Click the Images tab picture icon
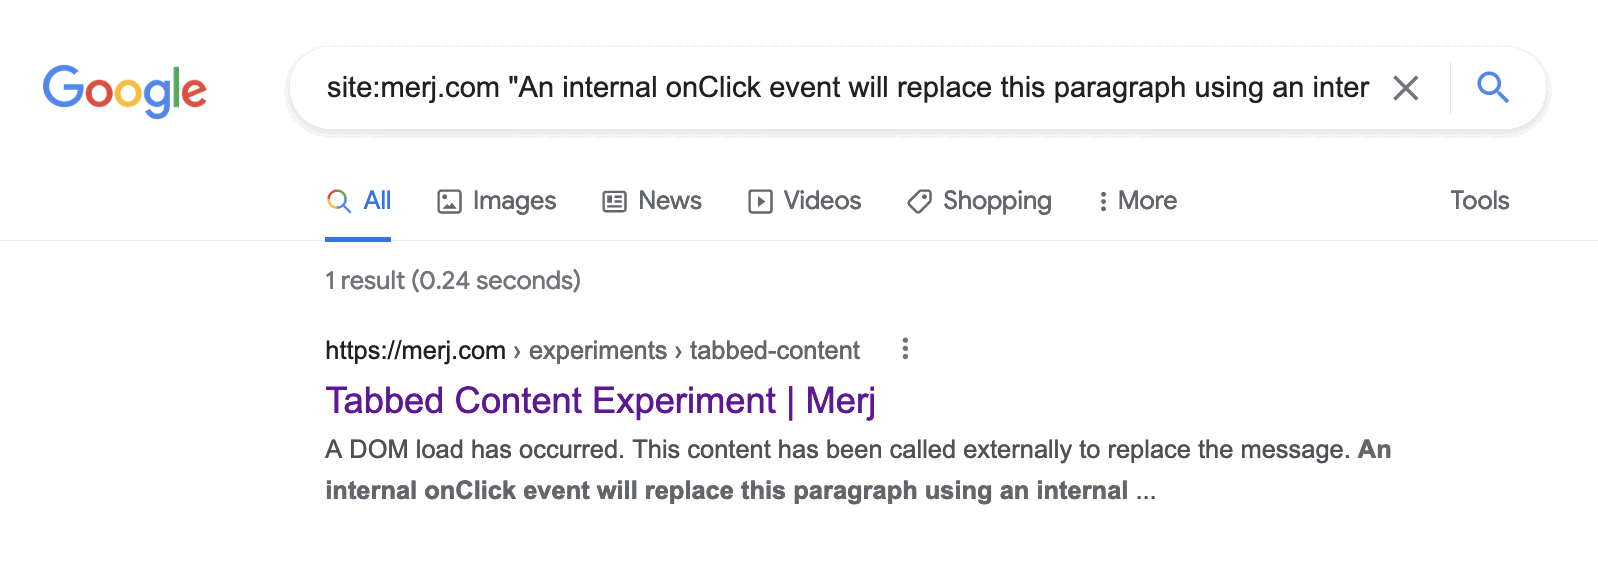The height and width of the screenshot is (566, 1598). click(x=449, y=202)
